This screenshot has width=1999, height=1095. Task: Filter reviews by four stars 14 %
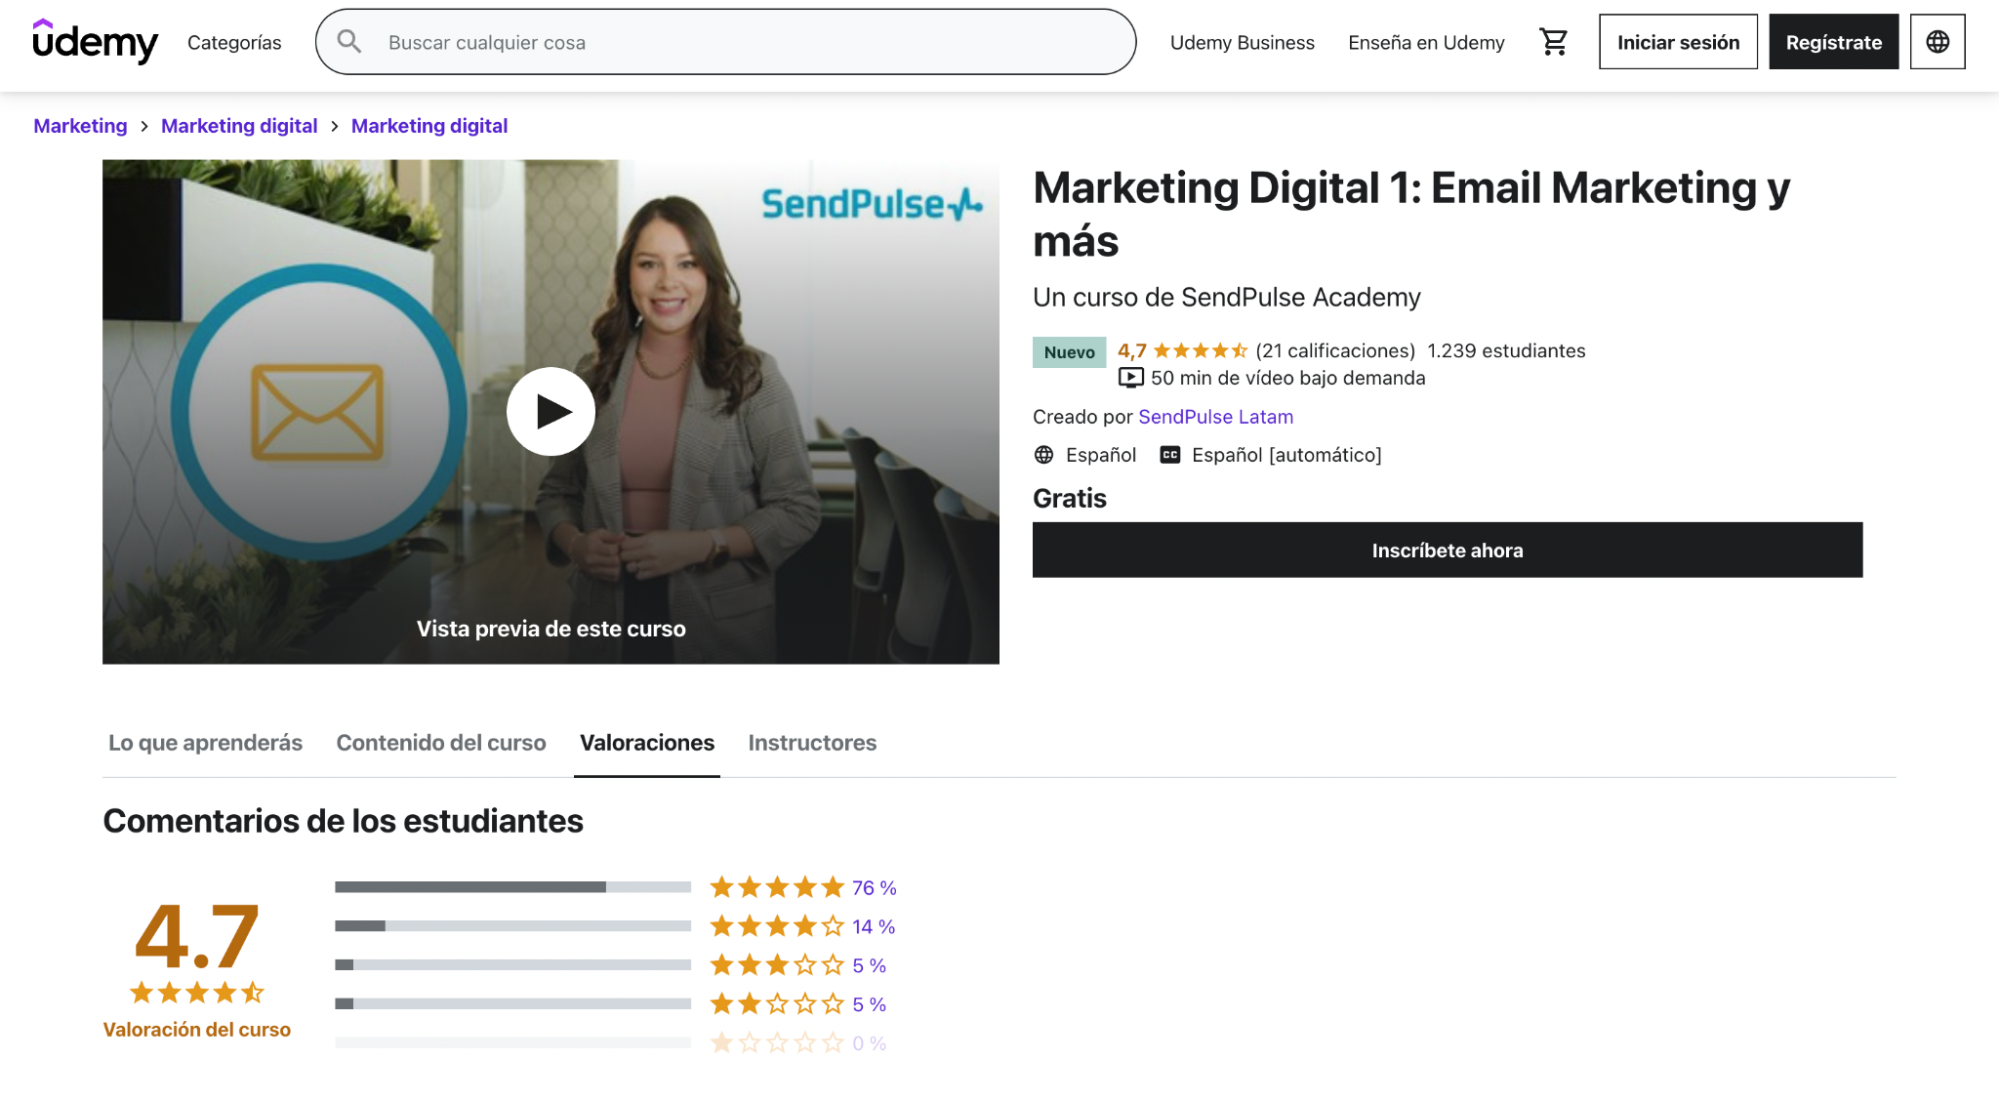coord(616,926)
